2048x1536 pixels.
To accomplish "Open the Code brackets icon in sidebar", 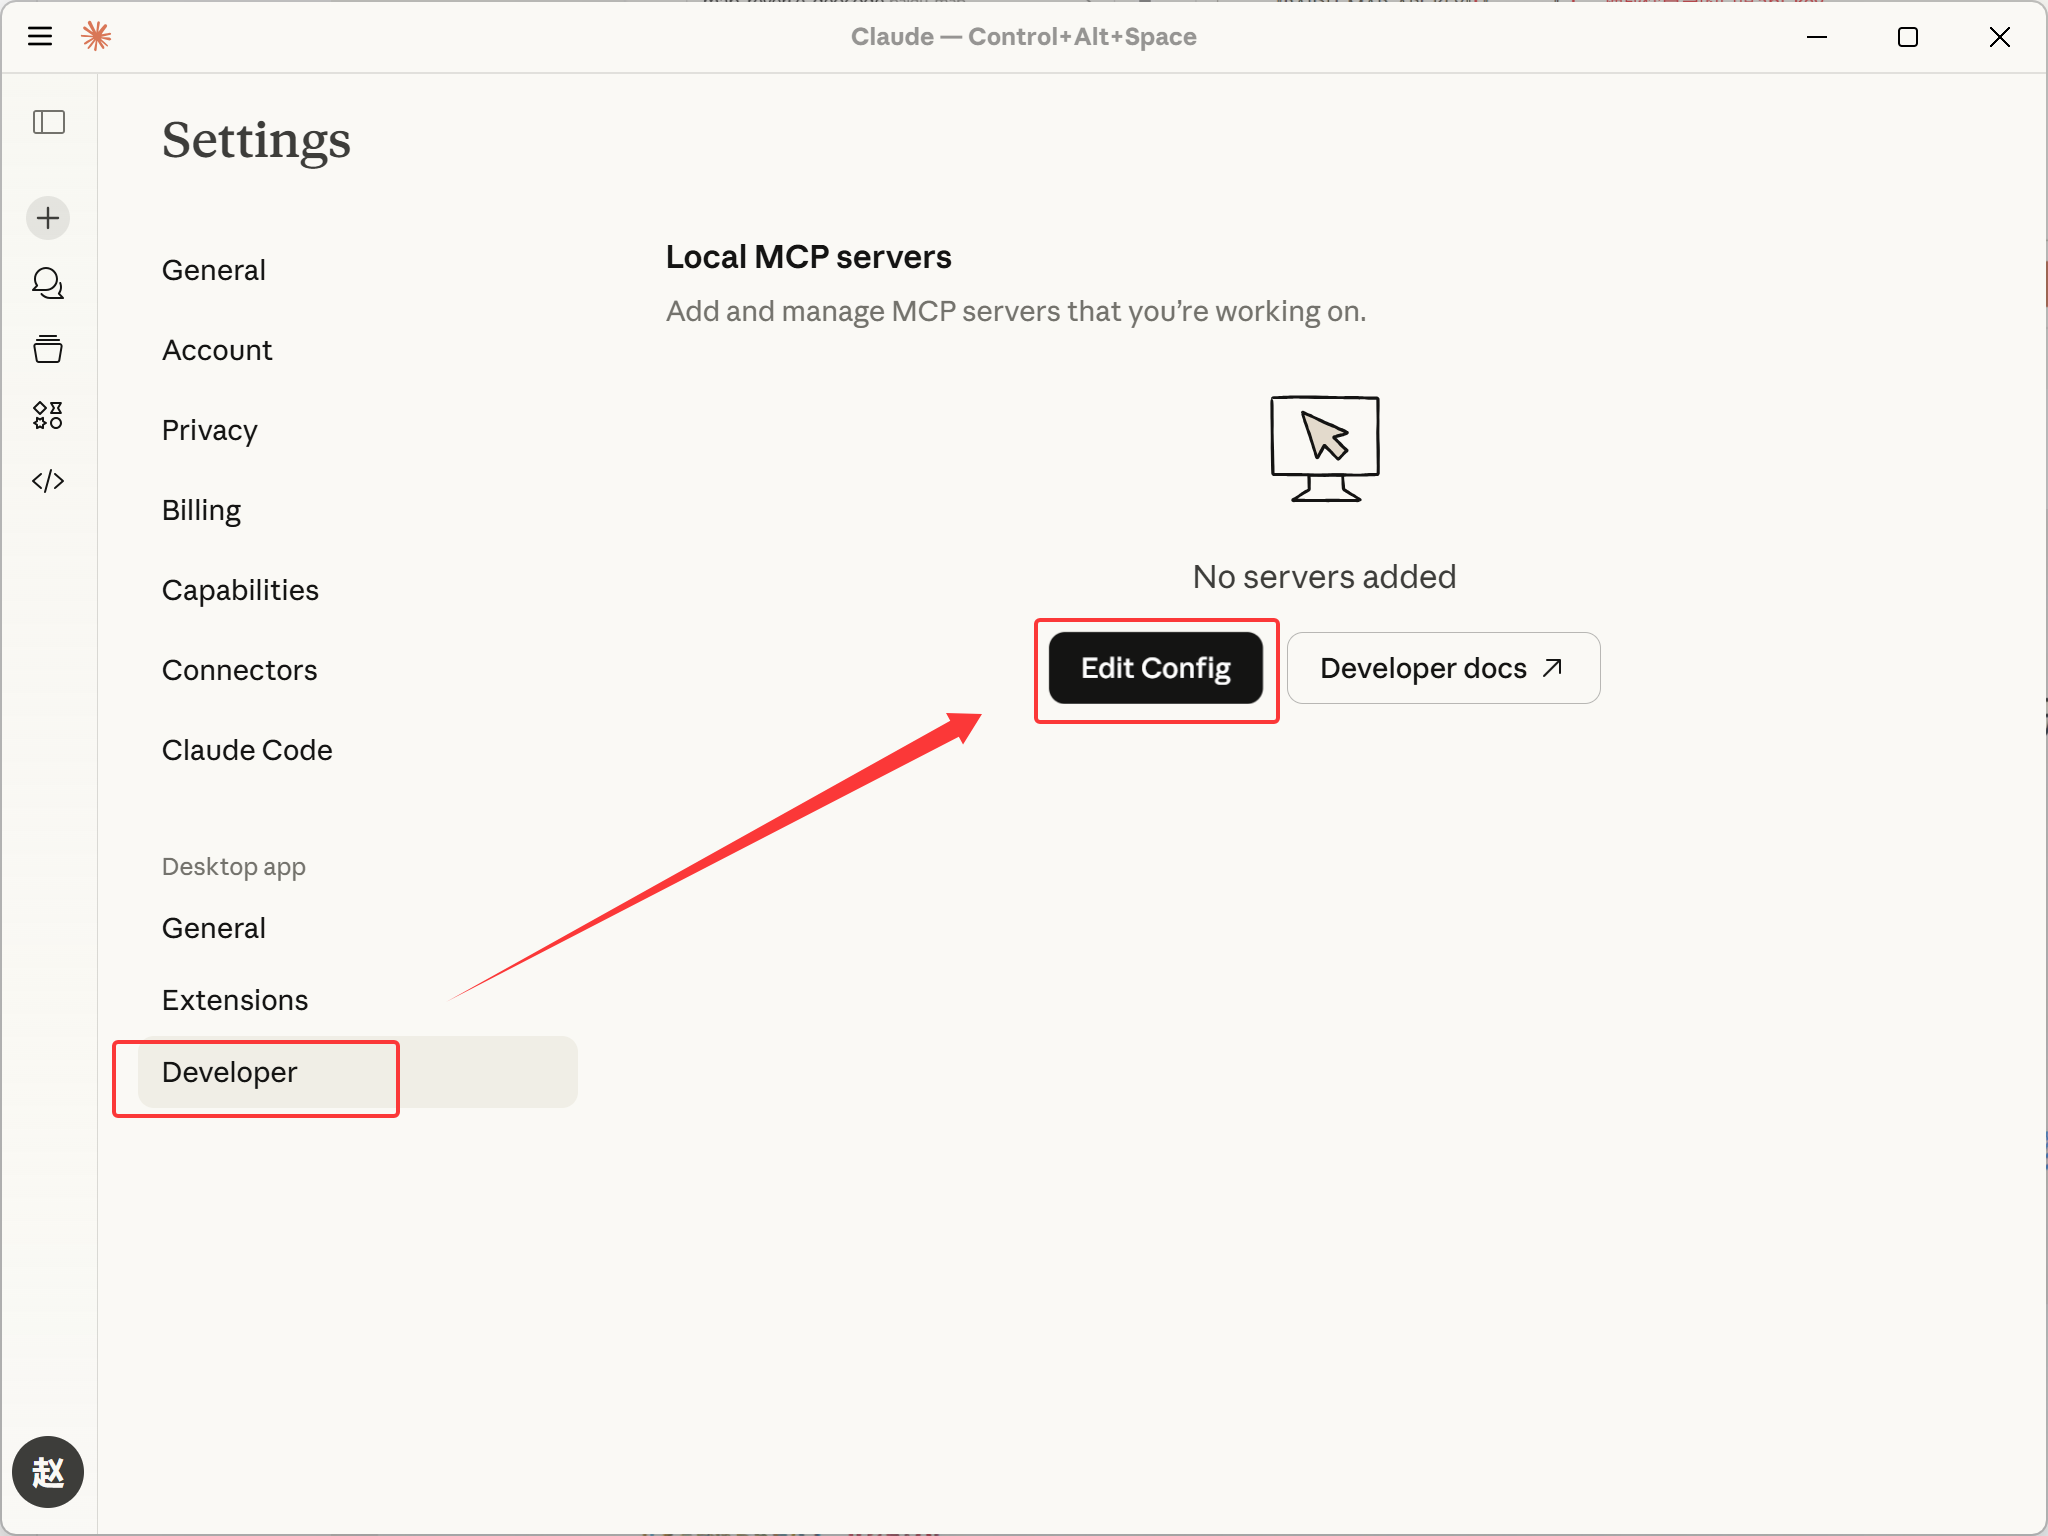I will [x=48, y=481].
